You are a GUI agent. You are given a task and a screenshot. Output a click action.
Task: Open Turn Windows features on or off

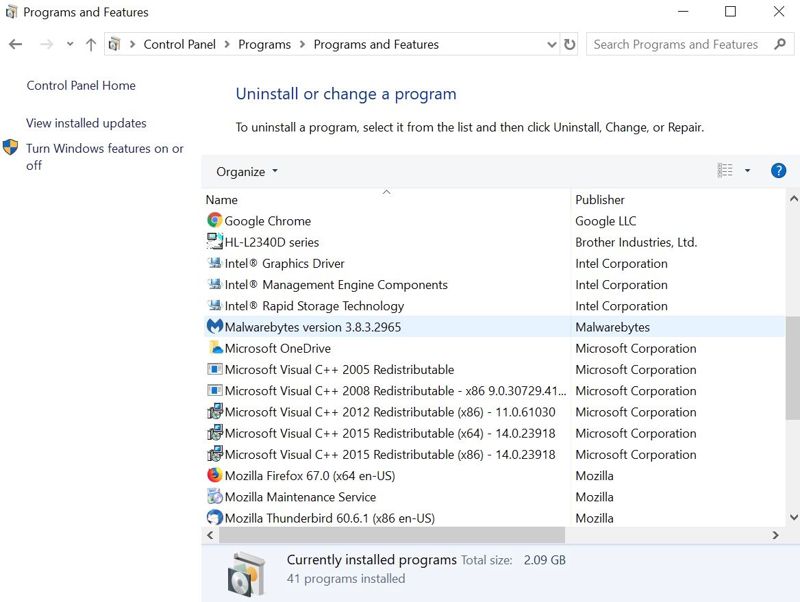click(105, 157)
